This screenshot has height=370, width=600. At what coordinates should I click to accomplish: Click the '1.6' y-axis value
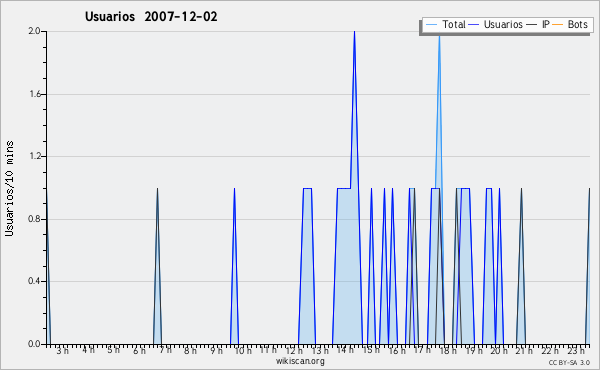[x=35, y=94]
